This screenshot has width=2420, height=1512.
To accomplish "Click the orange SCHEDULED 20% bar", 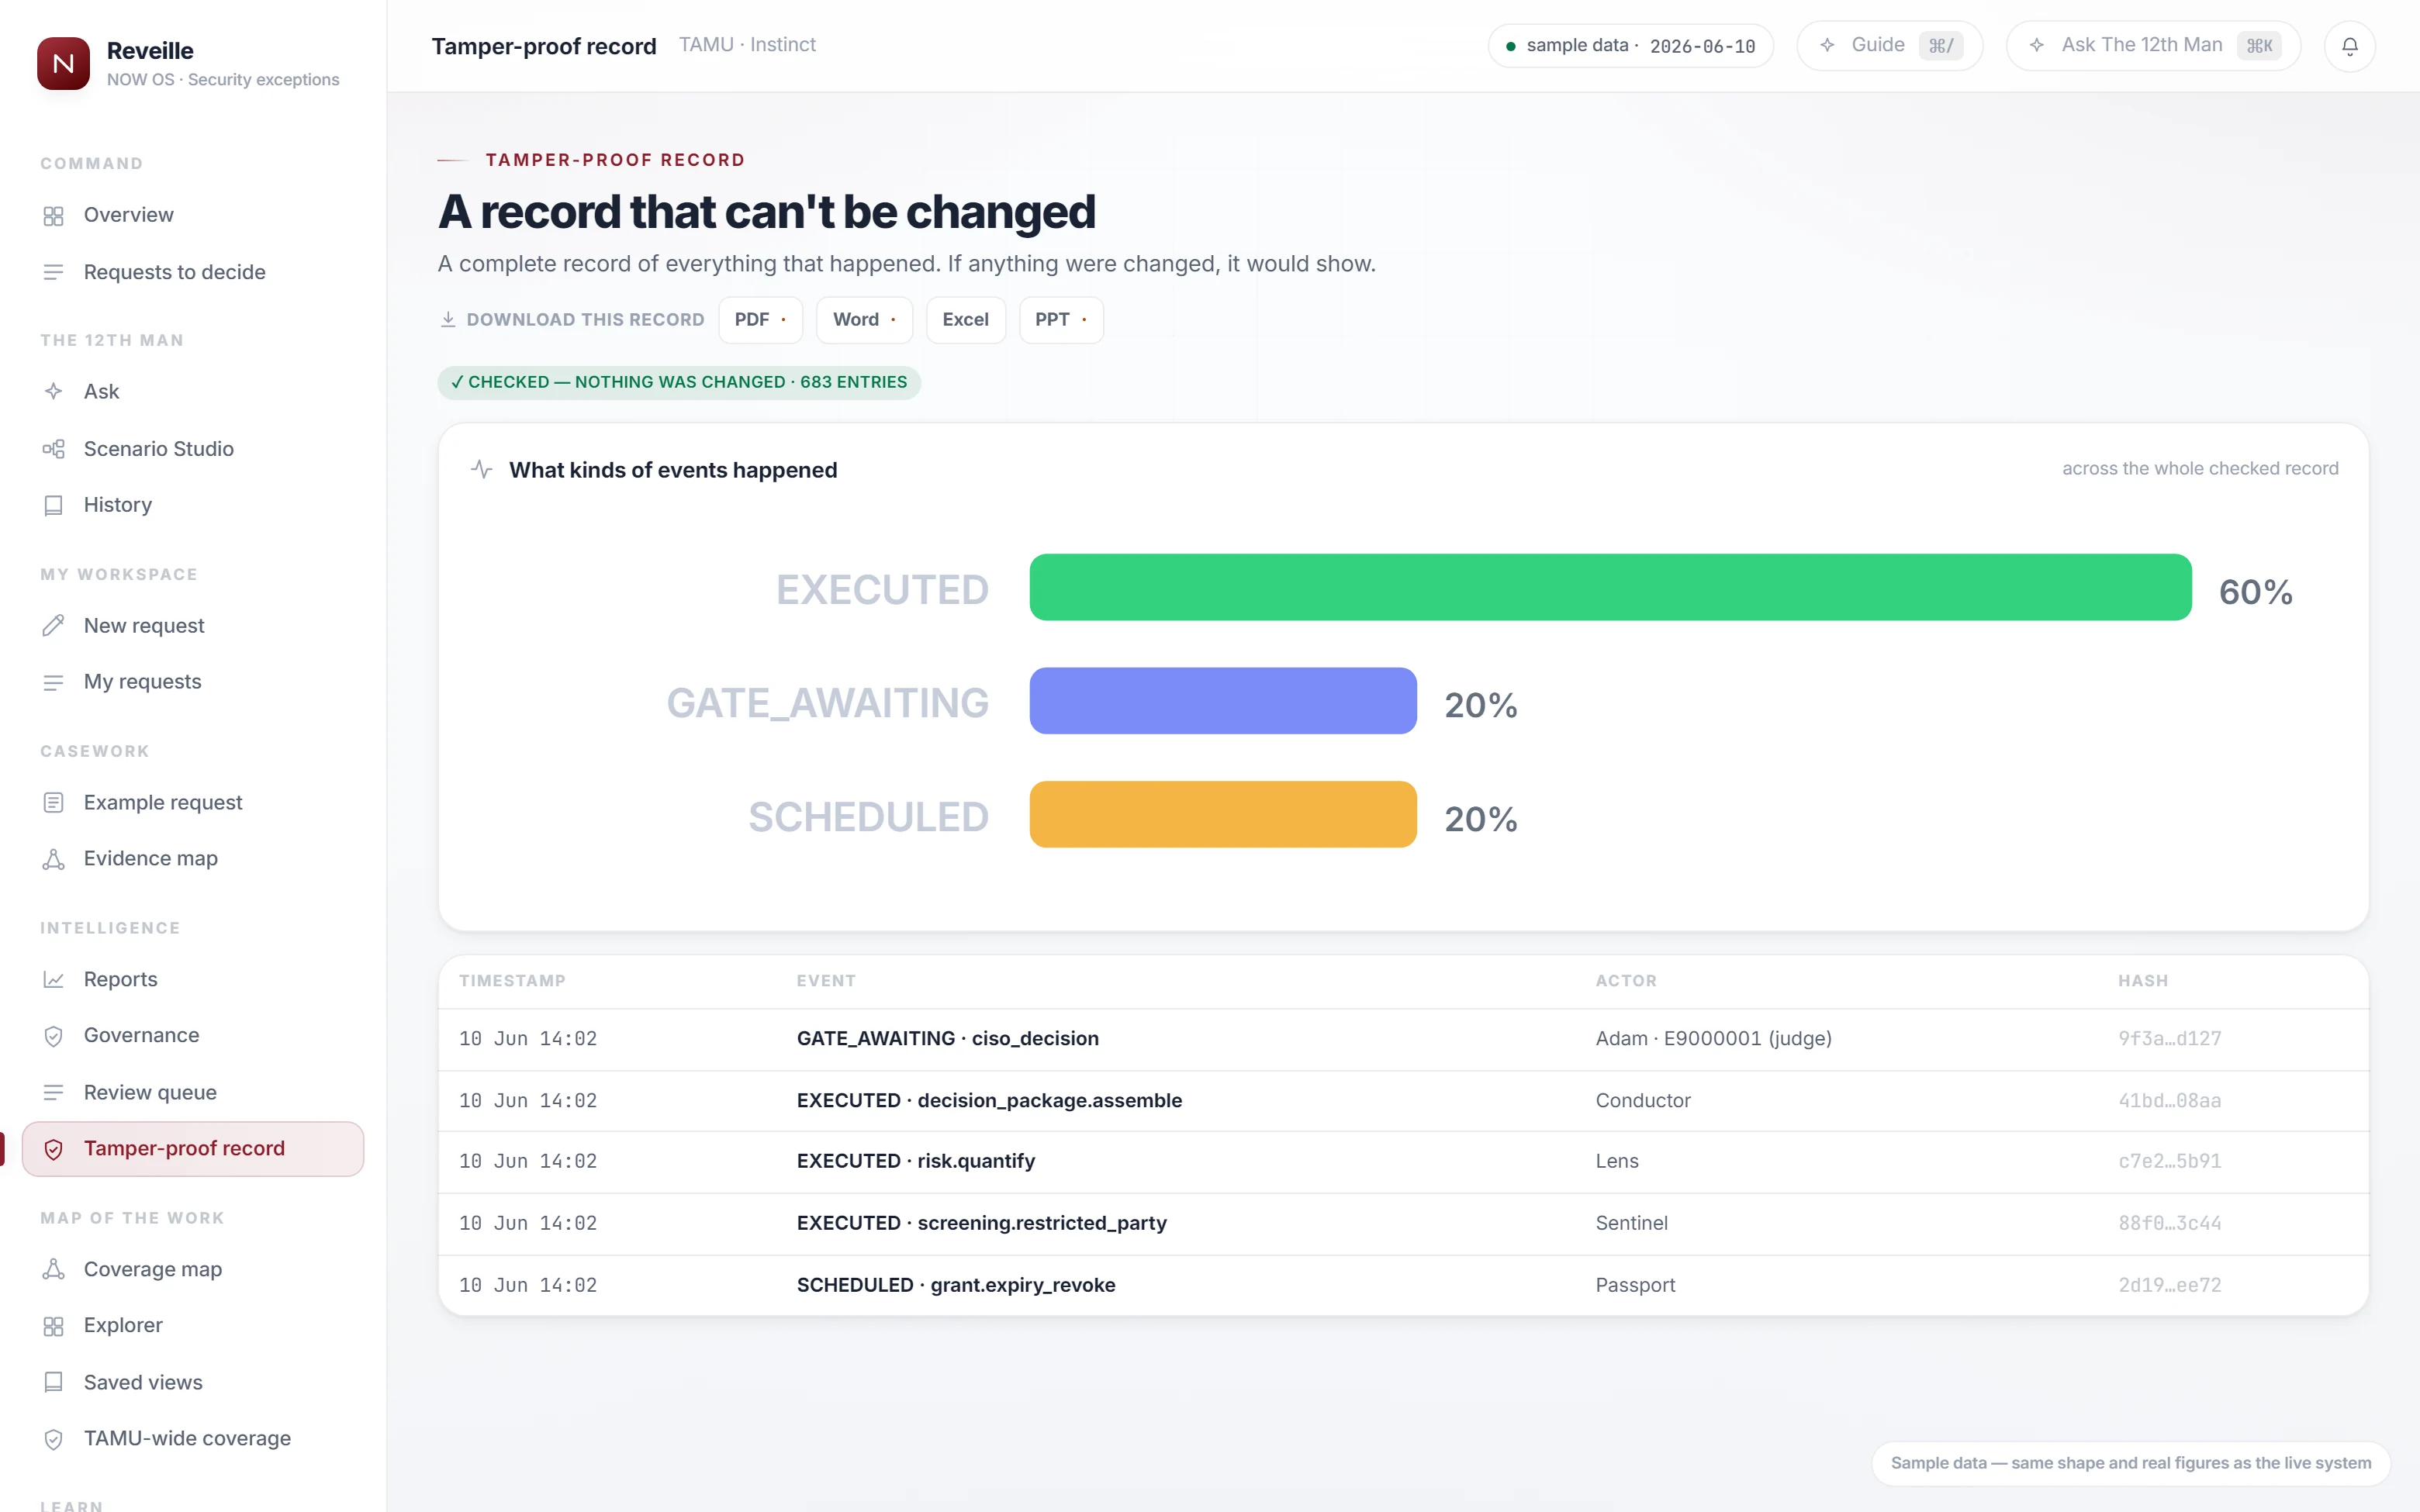I will click(1223, 814).
